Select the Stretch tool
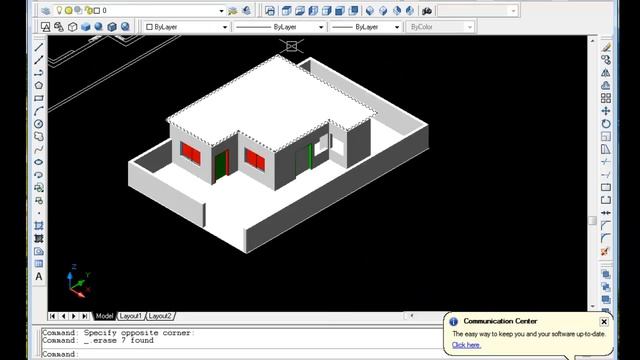Image resolution: width=640 pixels, height=360 pixels. coord(606,149)
